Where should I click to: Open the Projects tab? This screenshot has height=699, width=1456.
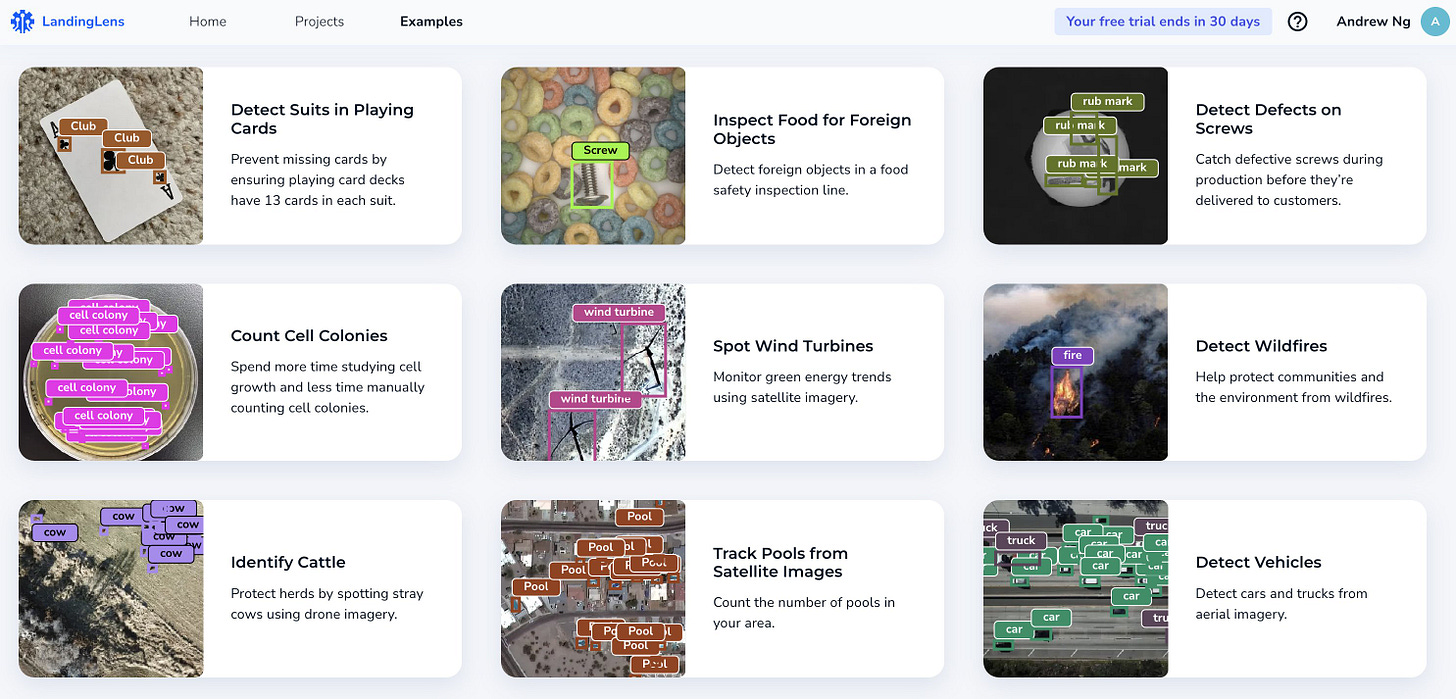319,21
